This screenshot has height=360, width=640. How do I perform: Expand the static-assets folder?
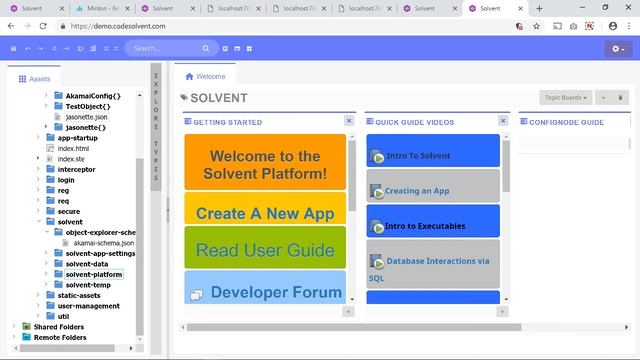38,295
